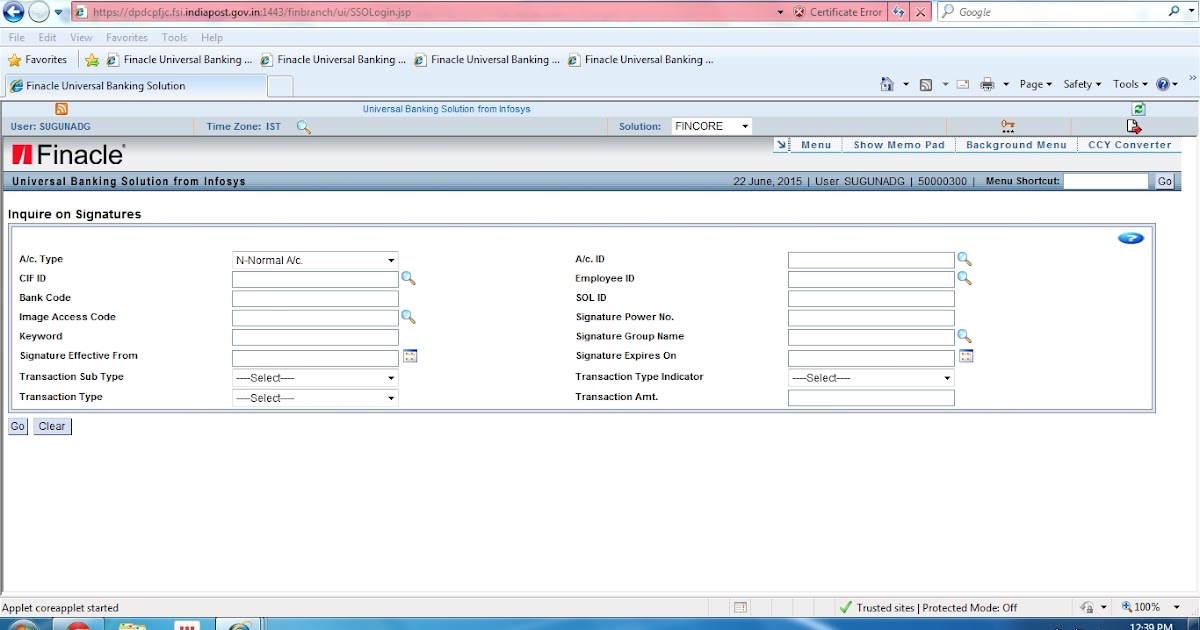Viewport: 1200px width, 630px height.
Task: Open the Edit menu
Action: pyautogui.click(x=47, y=38)
